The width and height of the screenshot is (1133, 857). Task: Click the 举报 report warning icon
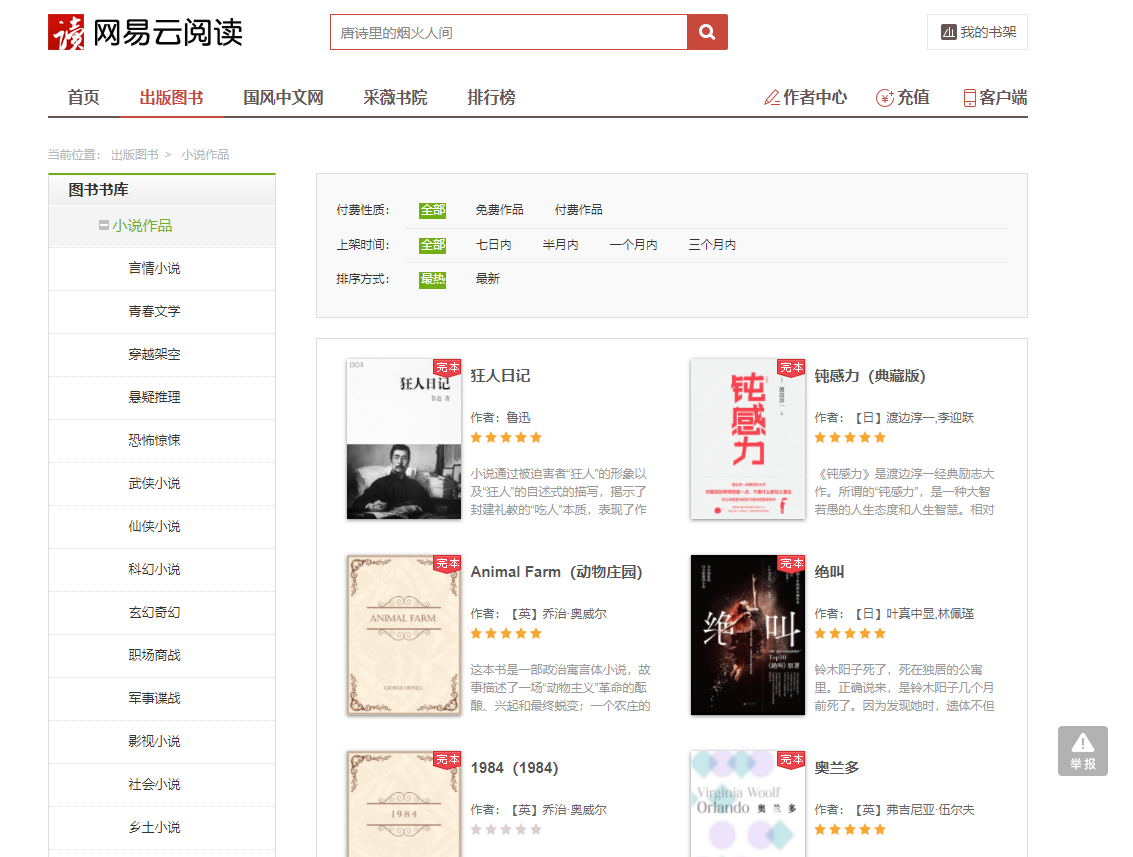coord(1082,751)
